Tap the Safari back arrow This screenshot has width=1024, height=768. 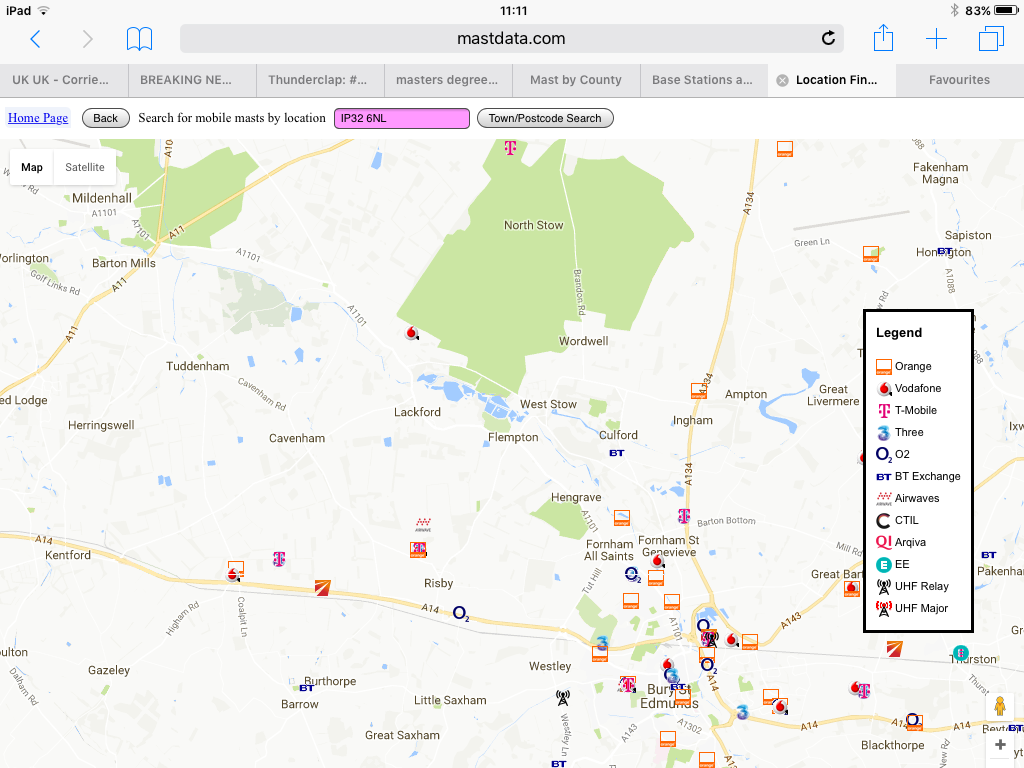(x=36, y=39)
